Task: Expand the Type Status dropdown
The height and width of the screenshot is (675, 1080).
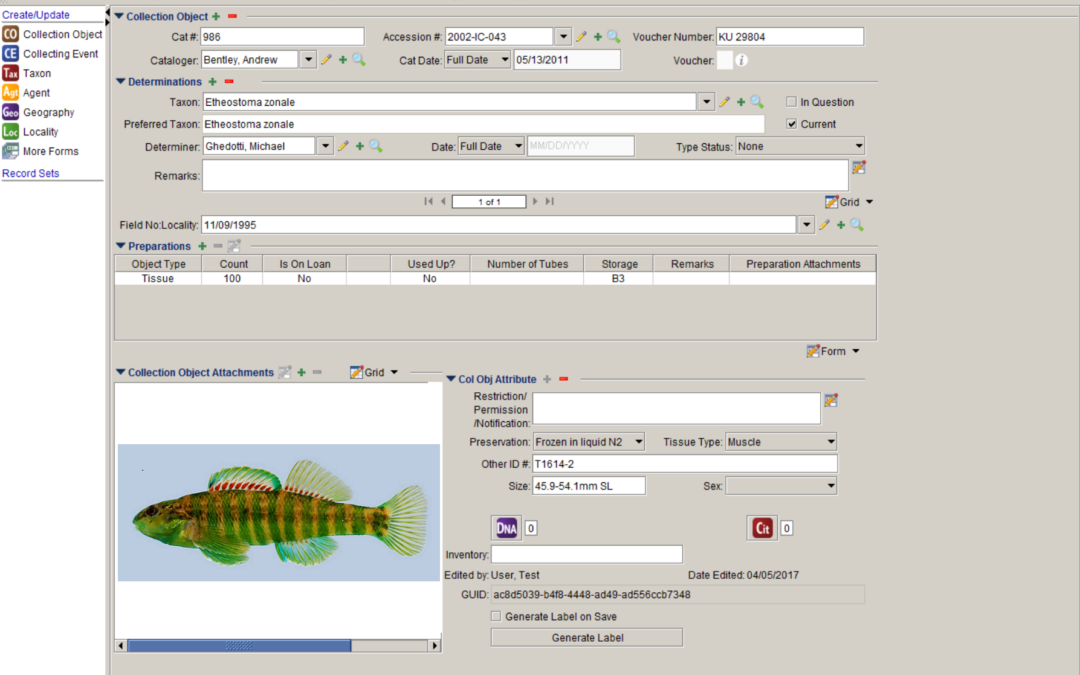Action: [x=800, y=146]
